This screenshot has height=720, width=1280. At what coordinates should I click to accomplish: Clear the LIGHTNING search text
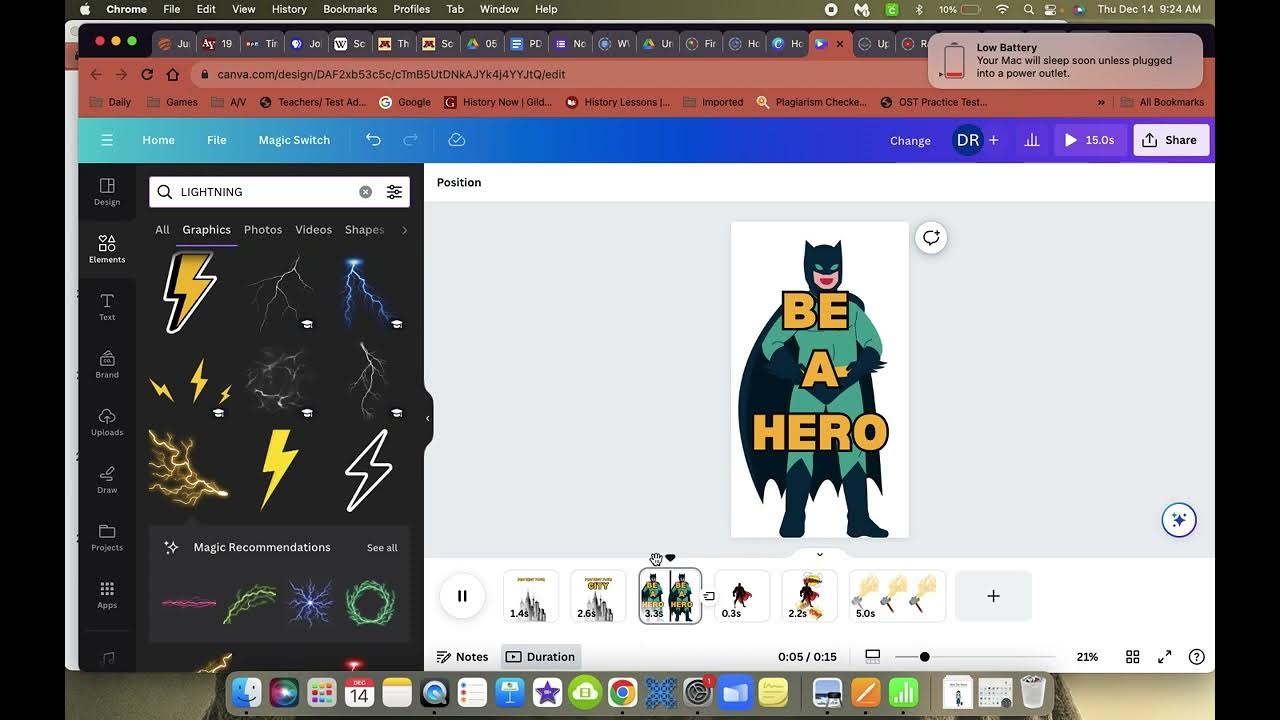(365, 192)
